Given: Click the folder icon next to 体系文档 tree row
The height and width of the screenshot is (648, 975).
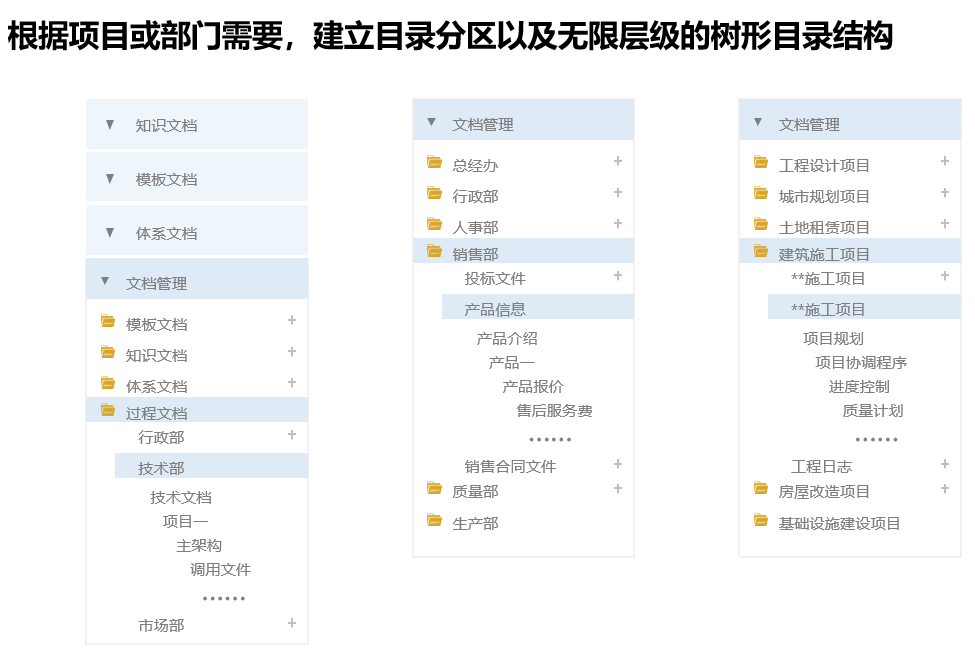Looking at the screenshot, I should (x=108, y=383).
